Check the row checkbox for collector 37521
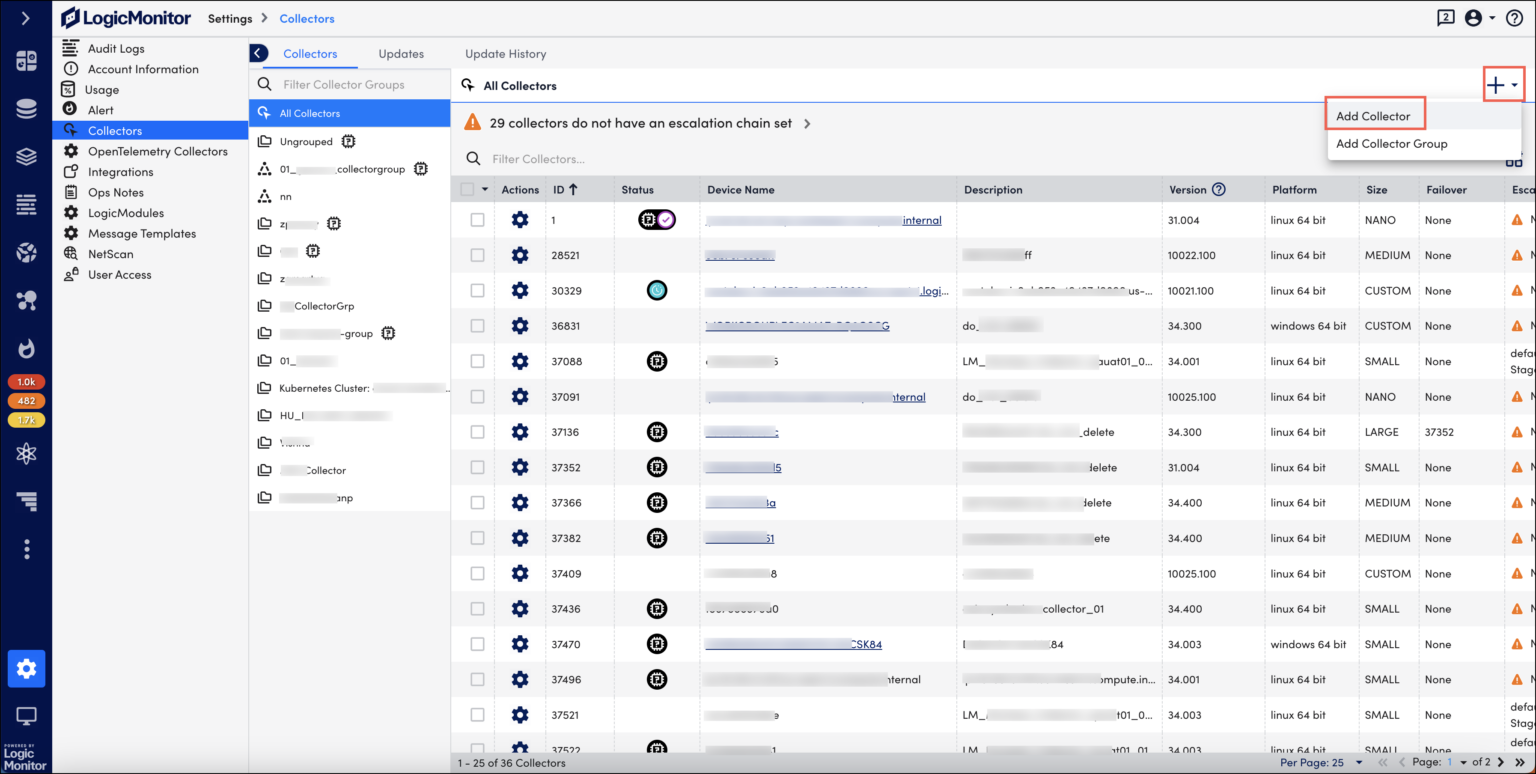This screenshot has width=1536, height=774. tap(477, 715)
